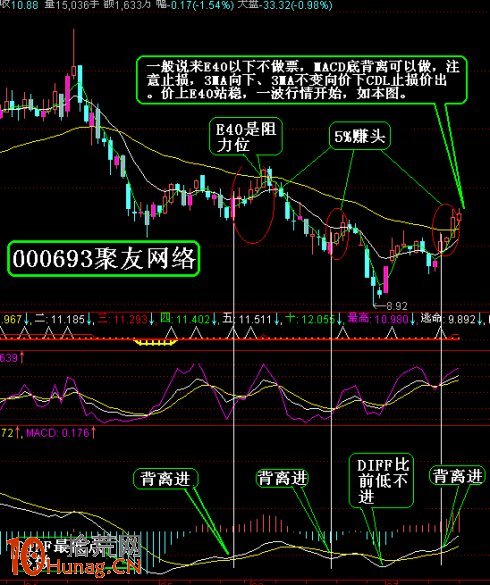Click the tenth line value 12.055

tap(318, 319)
